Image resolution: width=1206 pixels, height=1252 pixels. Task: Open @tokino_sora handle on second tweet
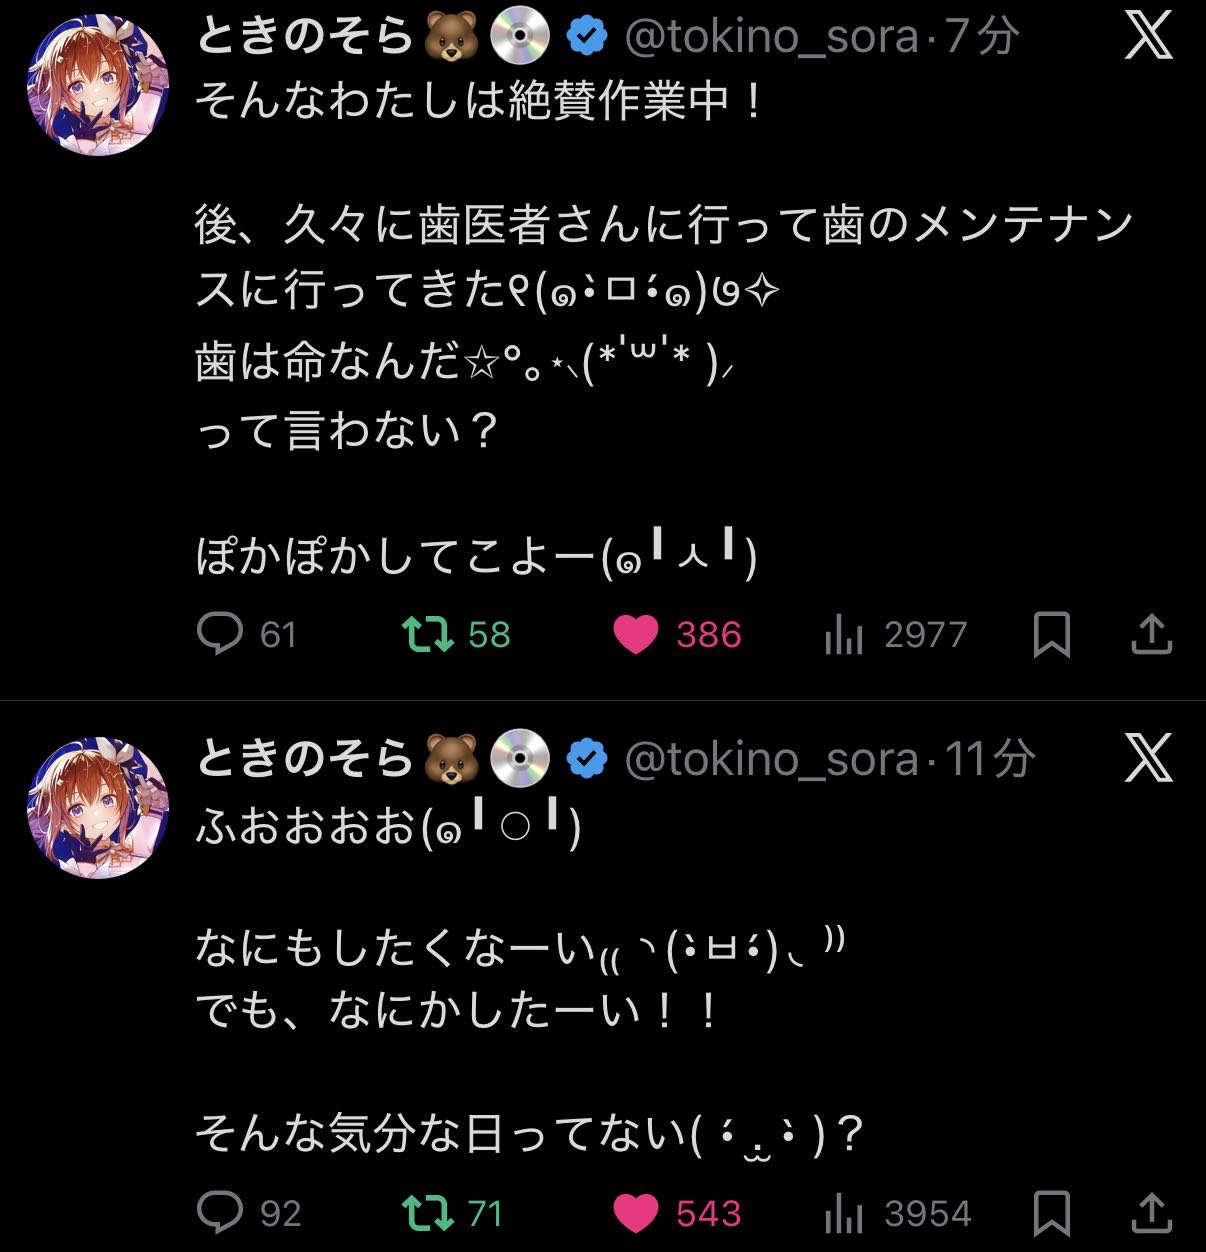point(771,760)
